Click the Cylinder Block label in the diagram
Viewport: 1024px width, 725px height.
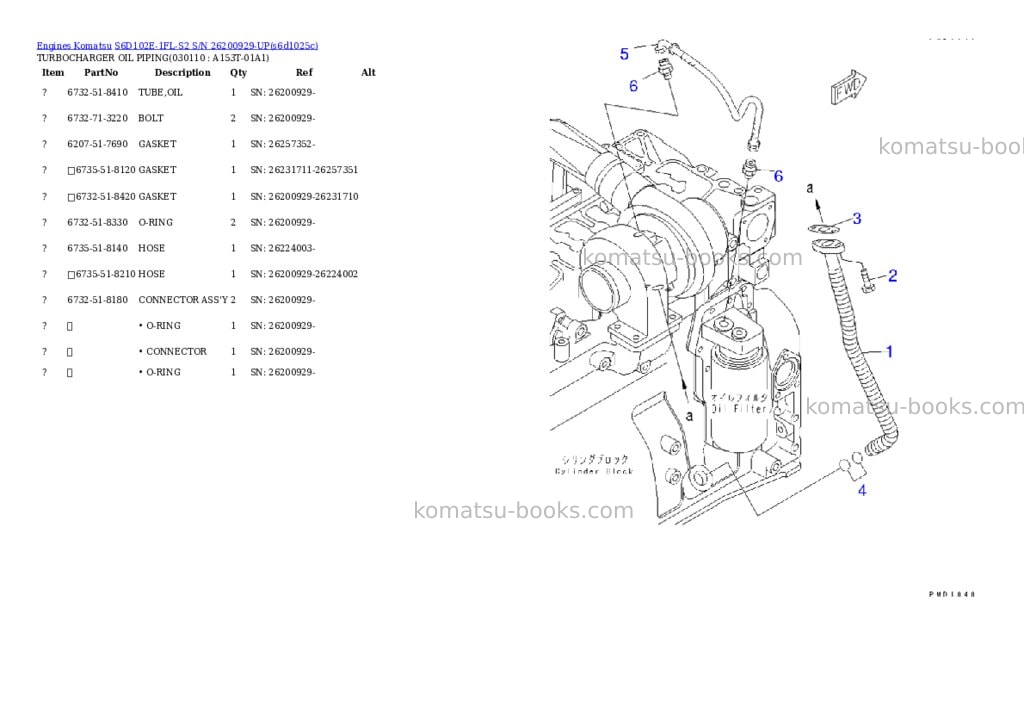594,472
